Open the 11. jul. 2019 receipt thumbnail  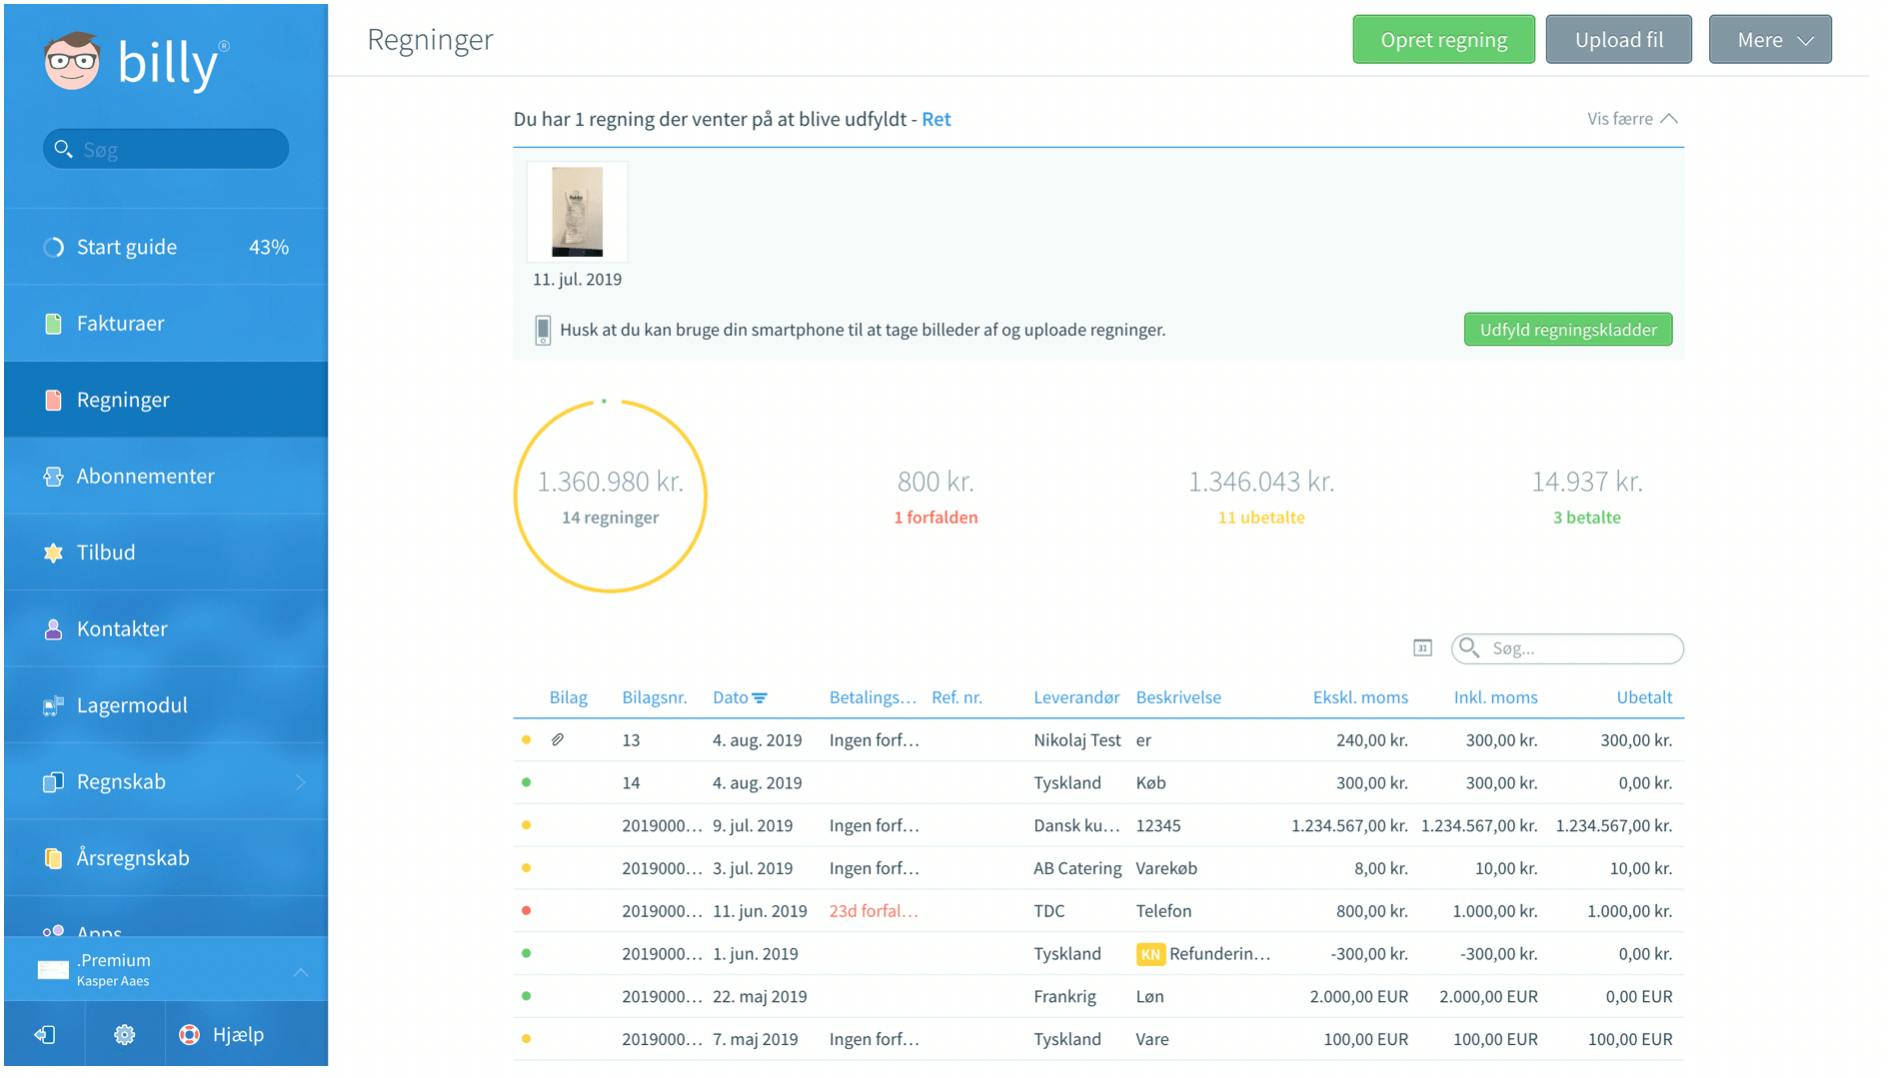pos(577,212)
